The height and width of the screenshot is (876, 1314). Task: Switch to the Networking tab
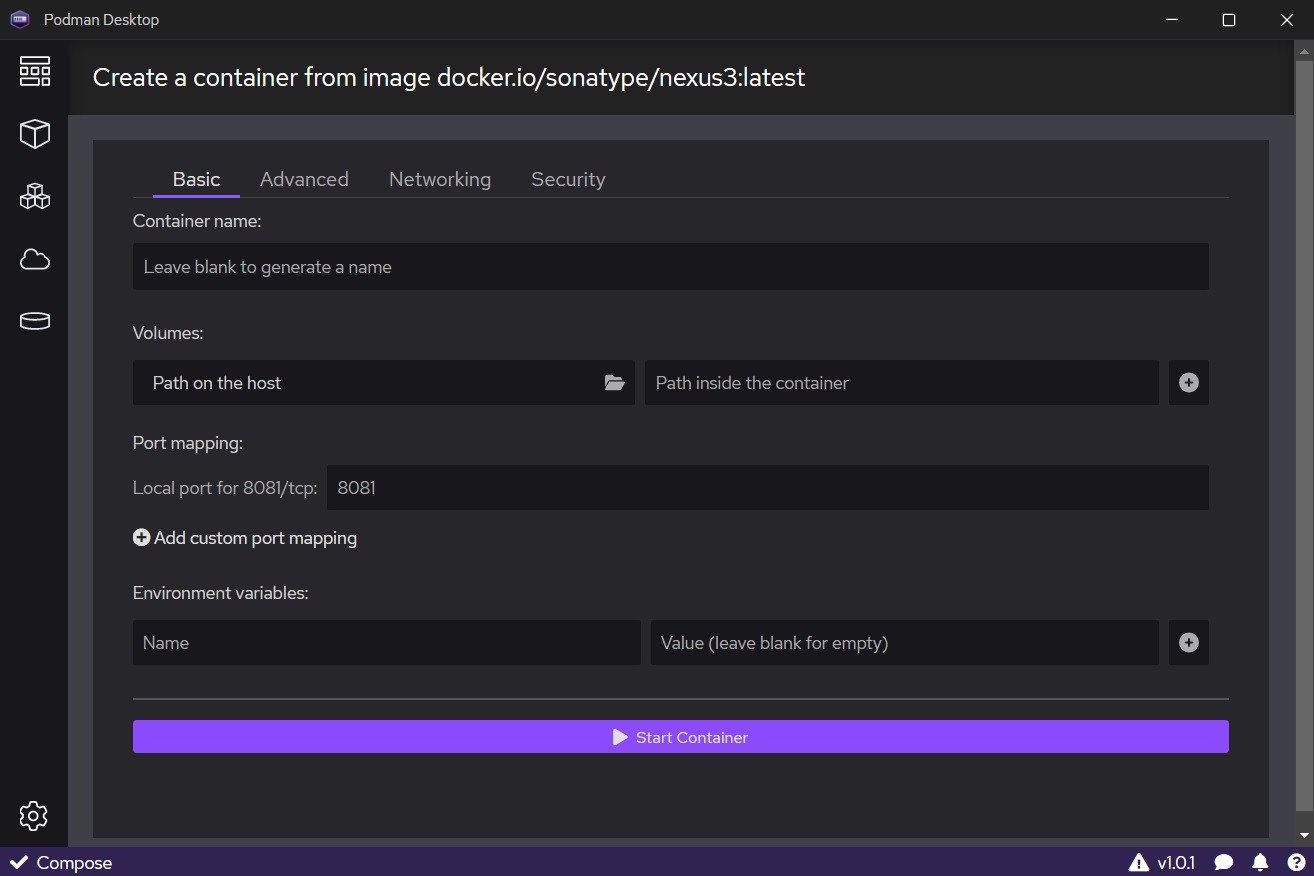click(439, 179)
